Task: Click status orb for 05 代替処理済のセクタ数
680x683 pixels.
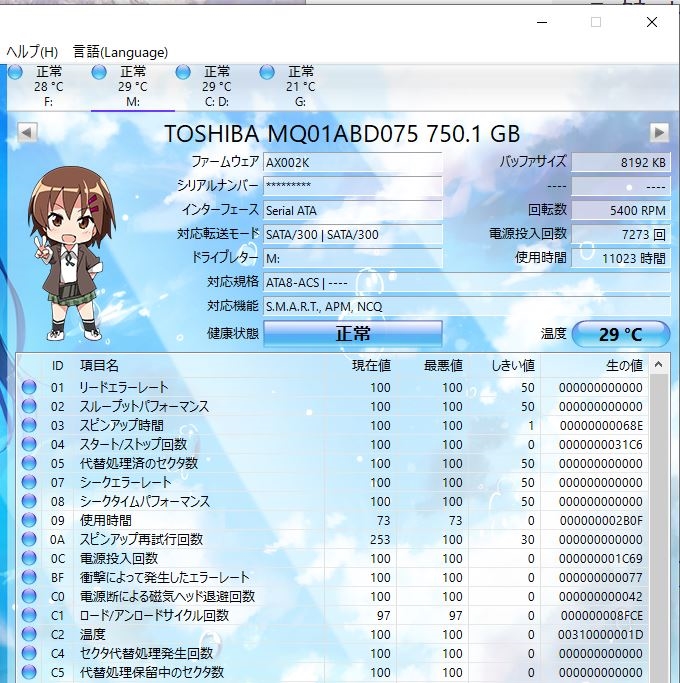Action: click(29, 463)
